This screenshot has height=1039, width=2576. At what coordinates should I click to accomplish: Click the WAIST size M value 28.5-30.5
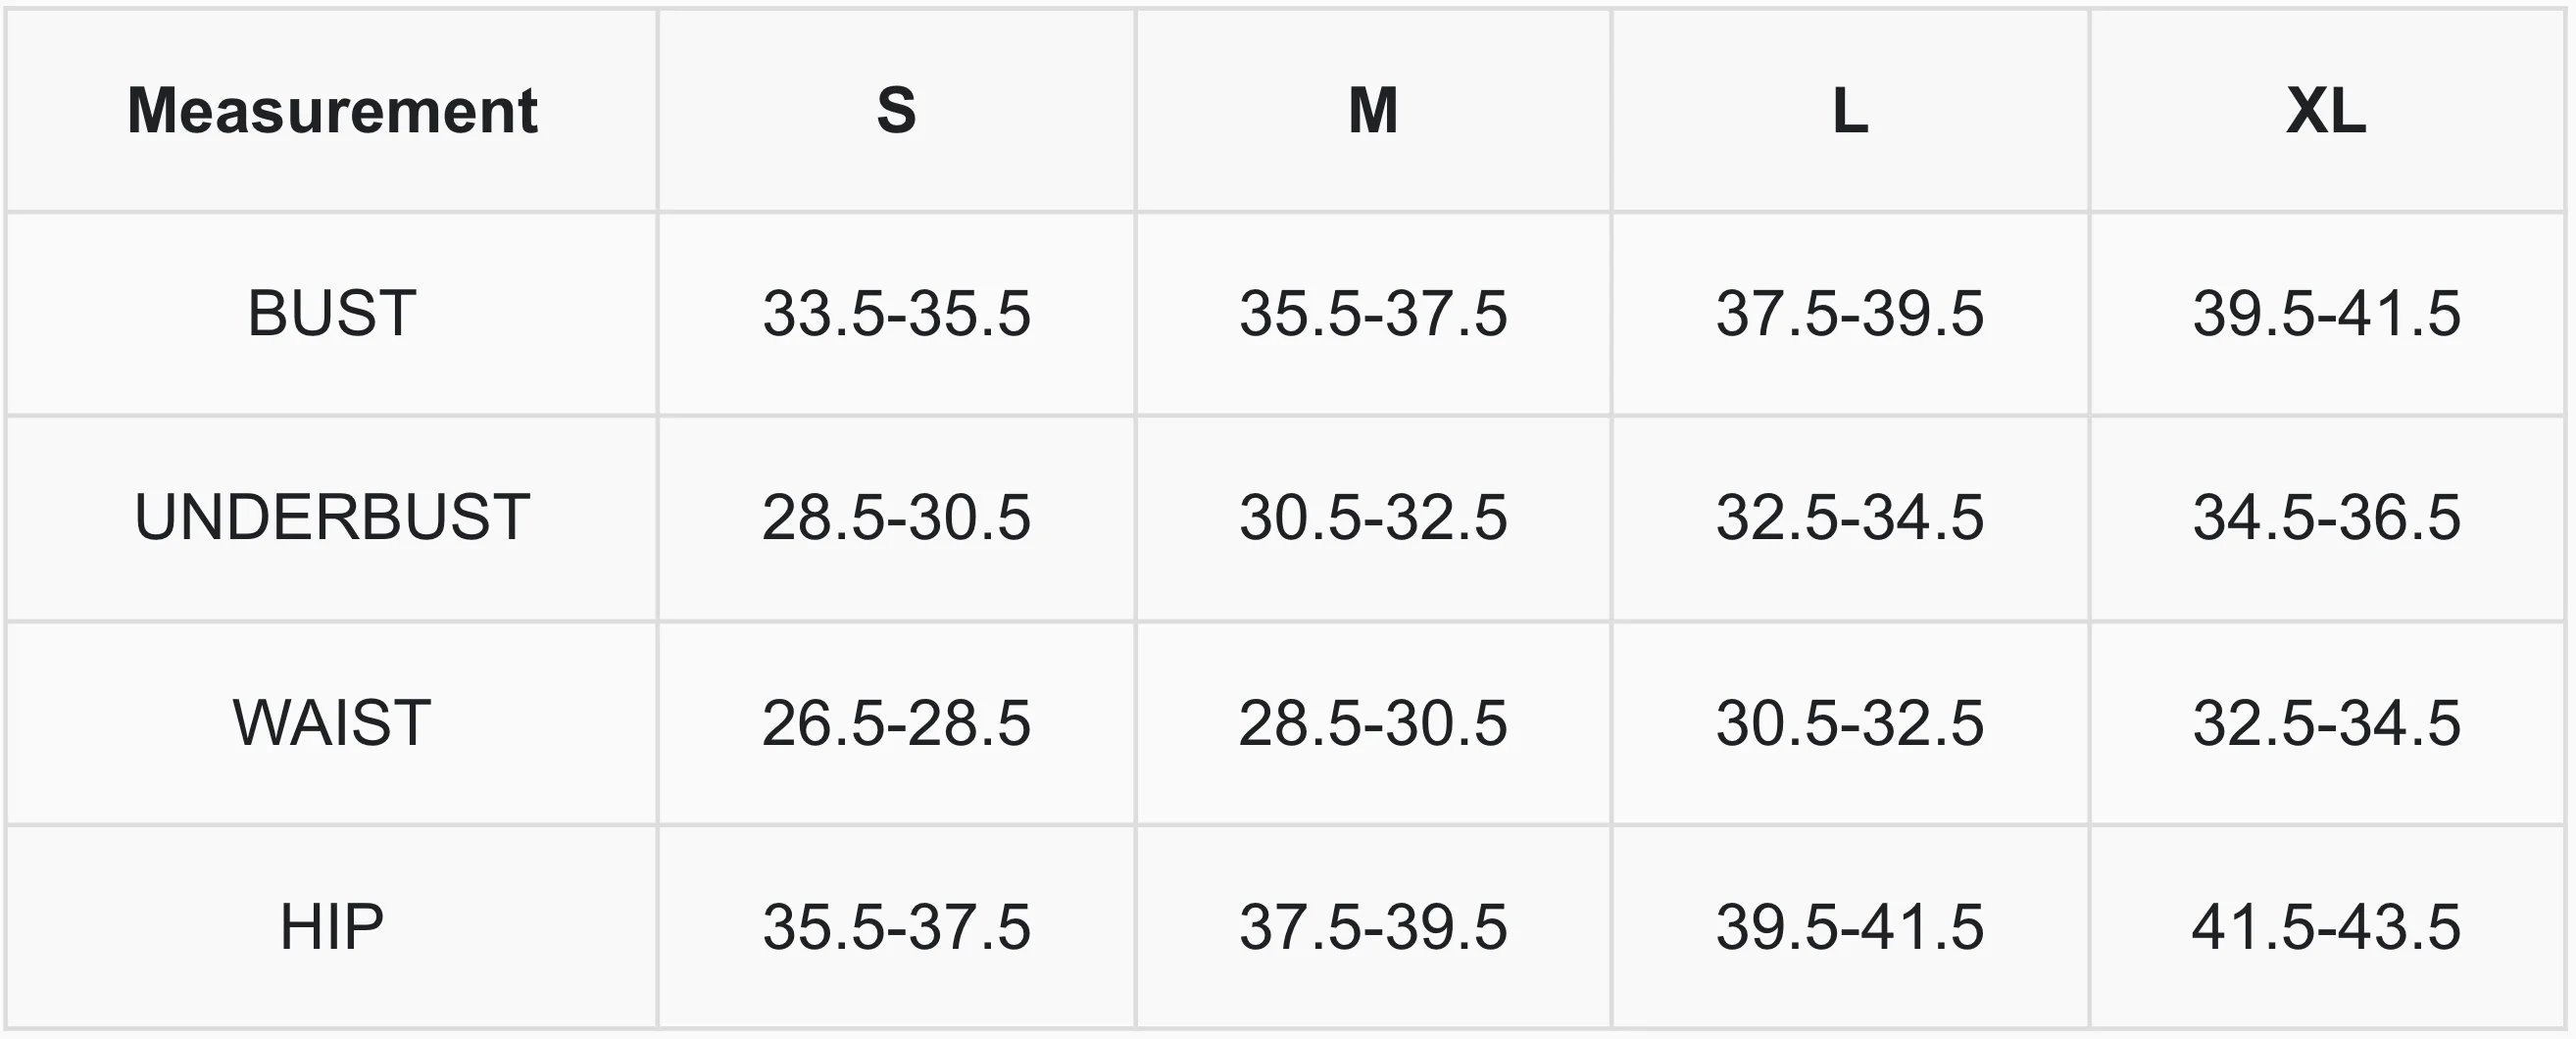tap(1373, 723)
